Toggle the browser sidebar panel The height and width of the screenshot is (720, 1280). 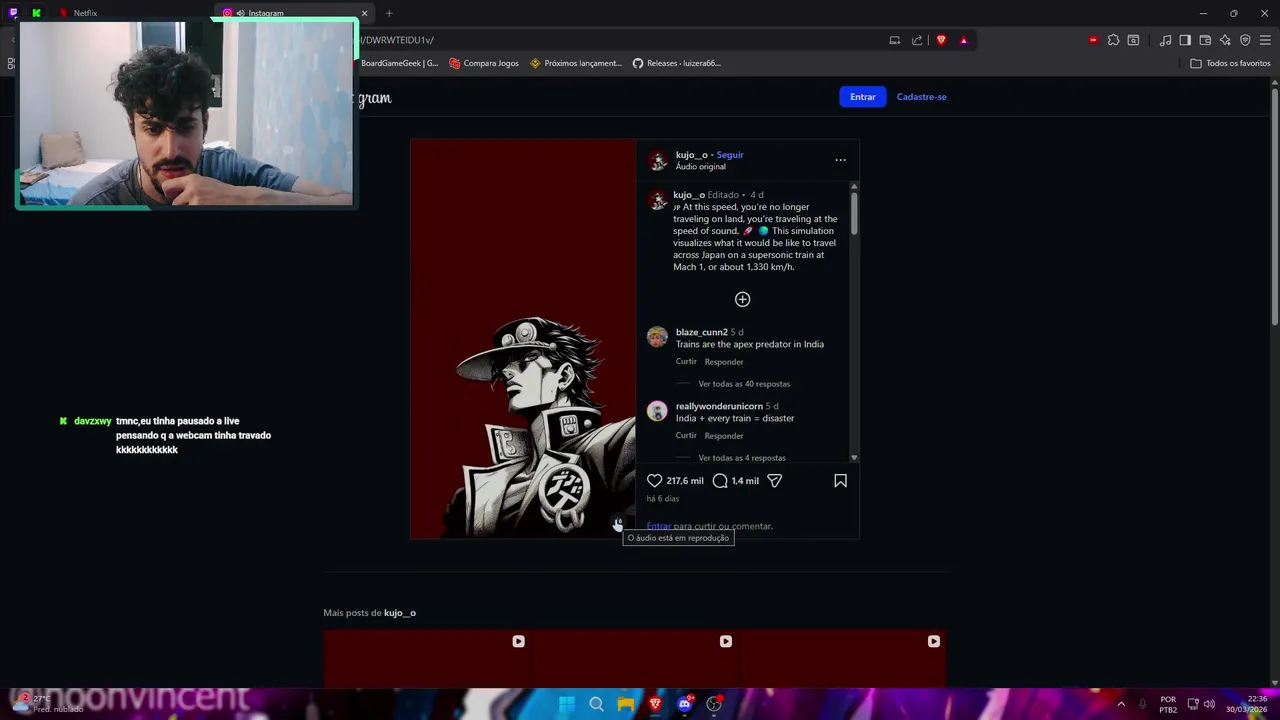coord(1185,40)
